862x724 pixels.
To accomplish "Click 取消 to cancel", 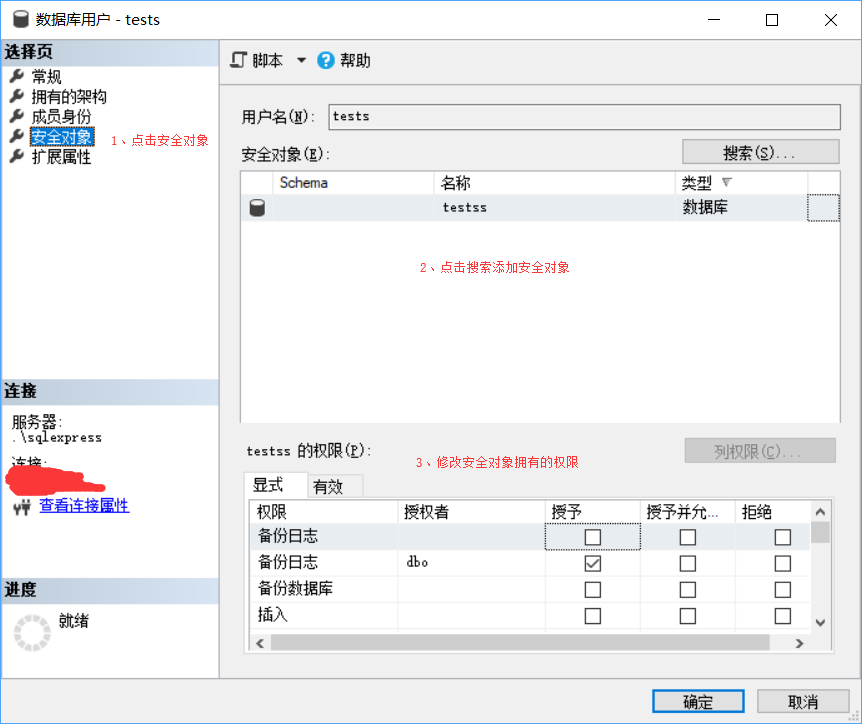I will click(803, 701).
